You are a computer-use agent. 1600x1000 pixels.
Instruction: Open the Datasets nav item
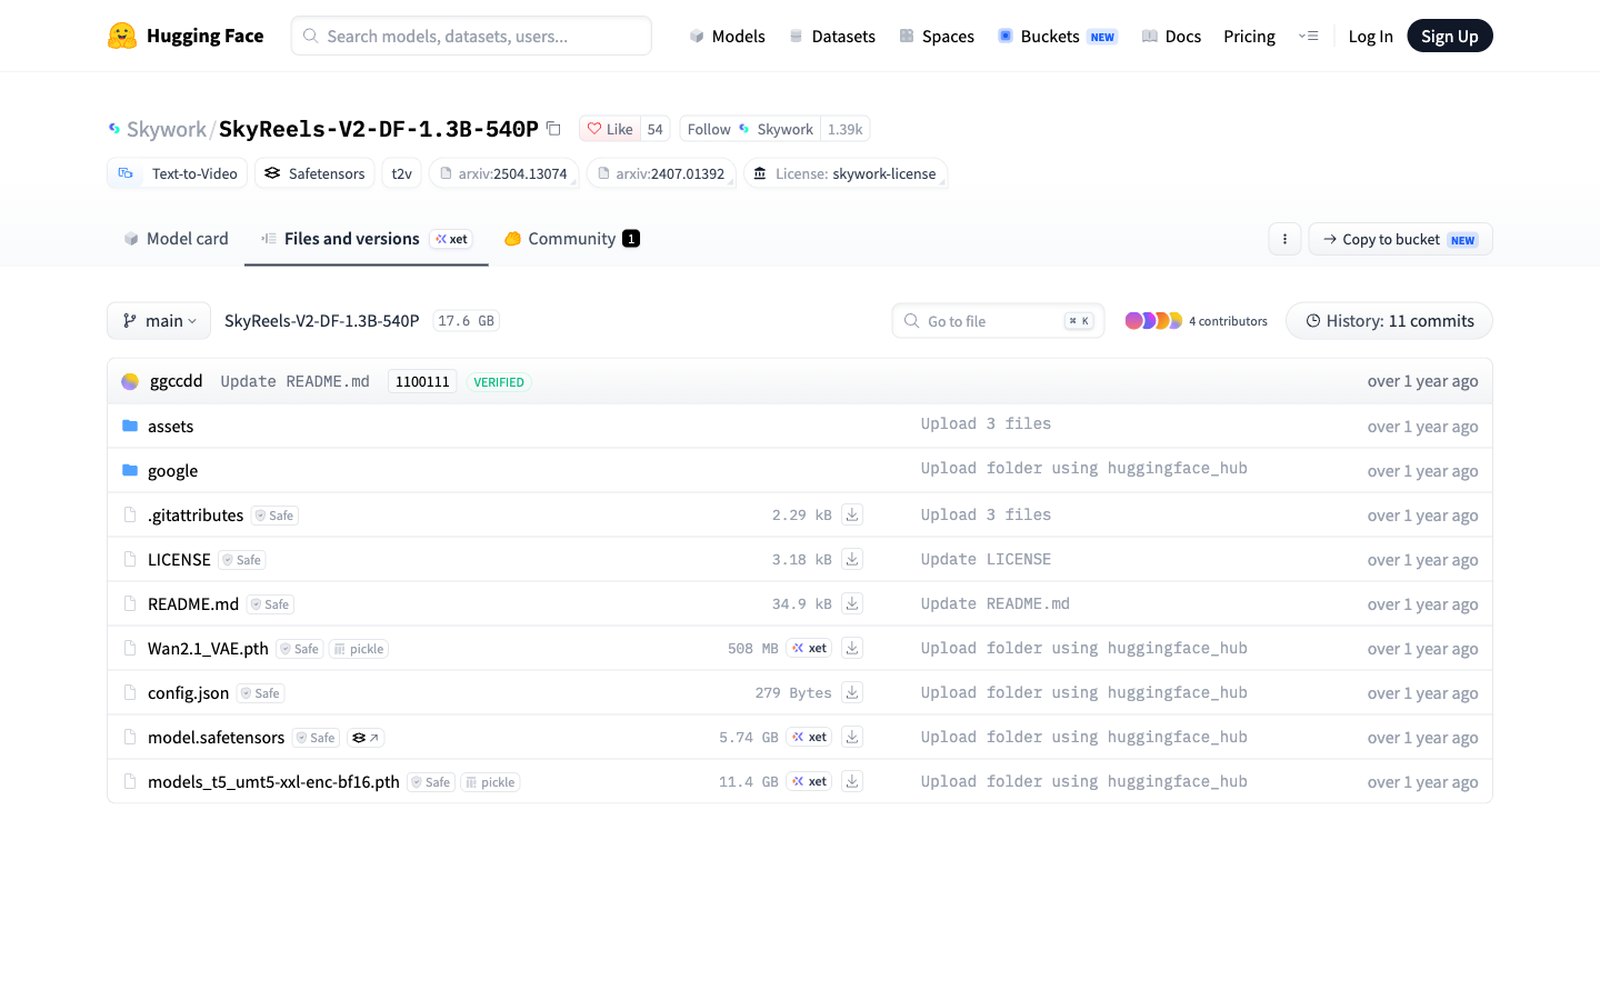click(x=832, y=36)
